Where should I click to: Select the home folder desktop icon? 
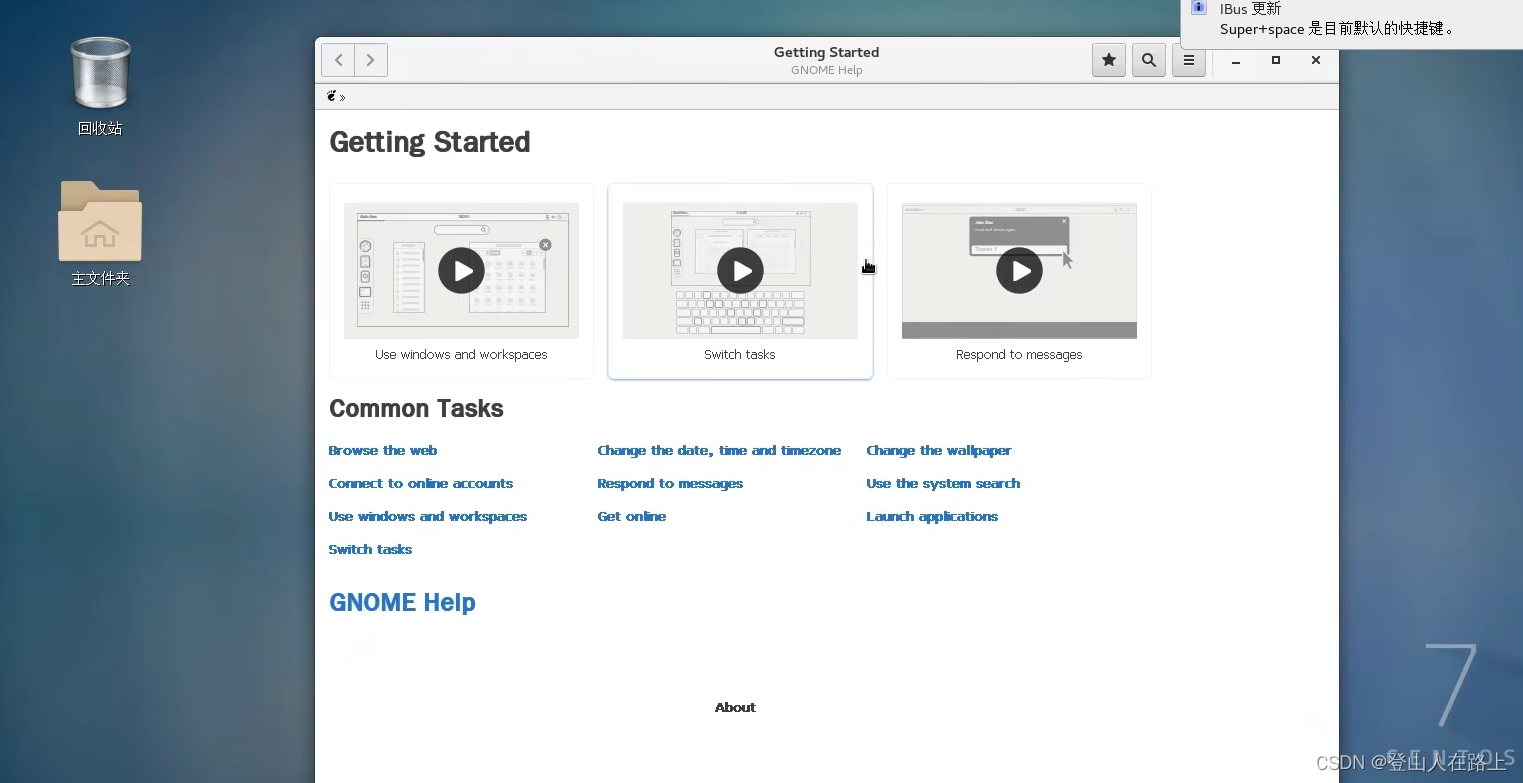tap(100, 221)
